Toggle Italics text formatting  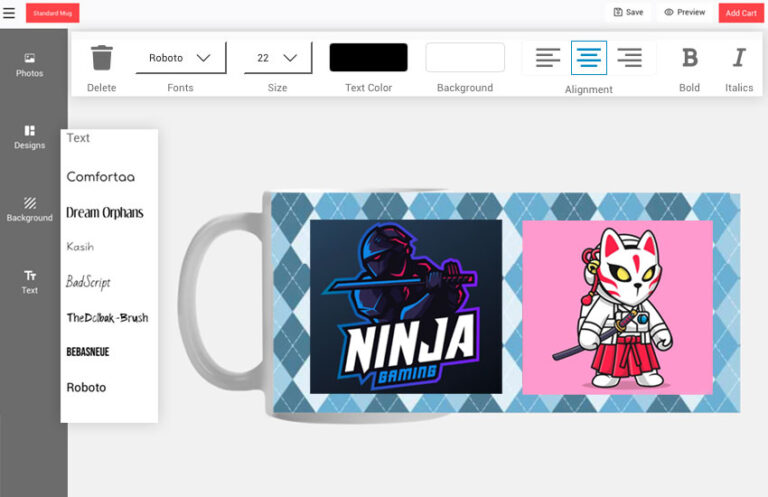(x=739, y=58)
